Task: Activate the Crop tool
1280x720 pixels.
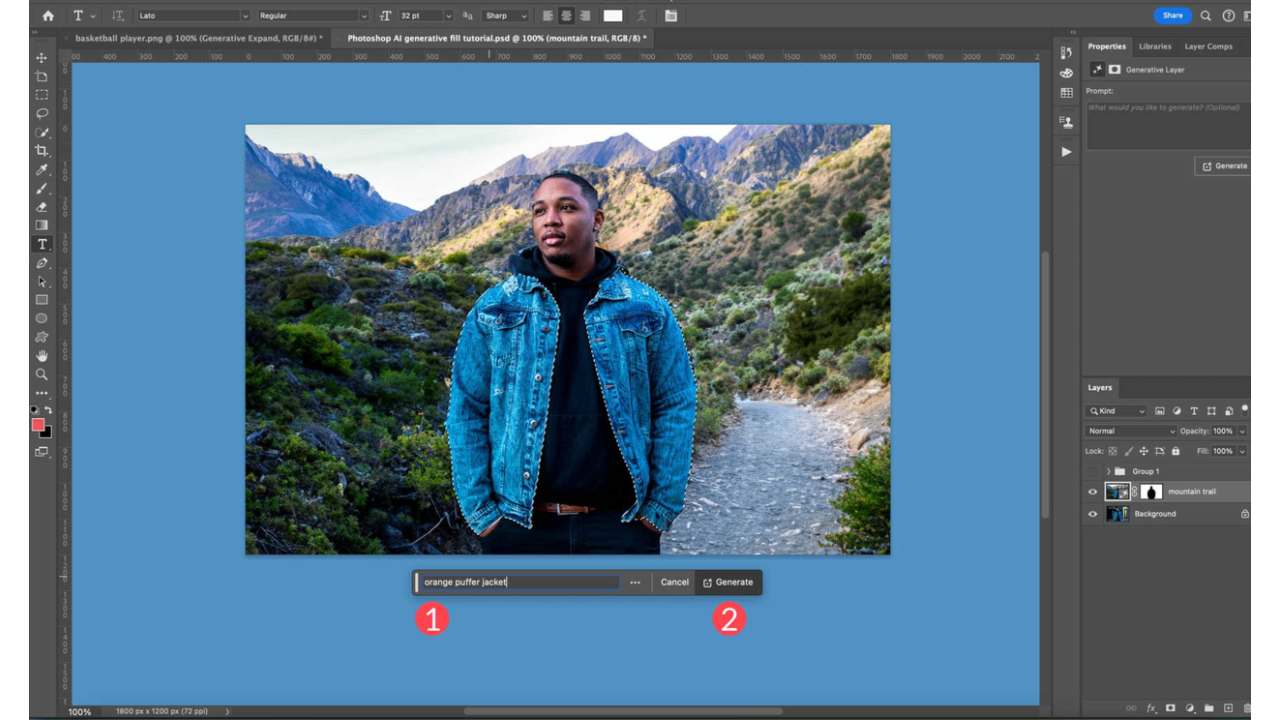Action: (41, 150)
